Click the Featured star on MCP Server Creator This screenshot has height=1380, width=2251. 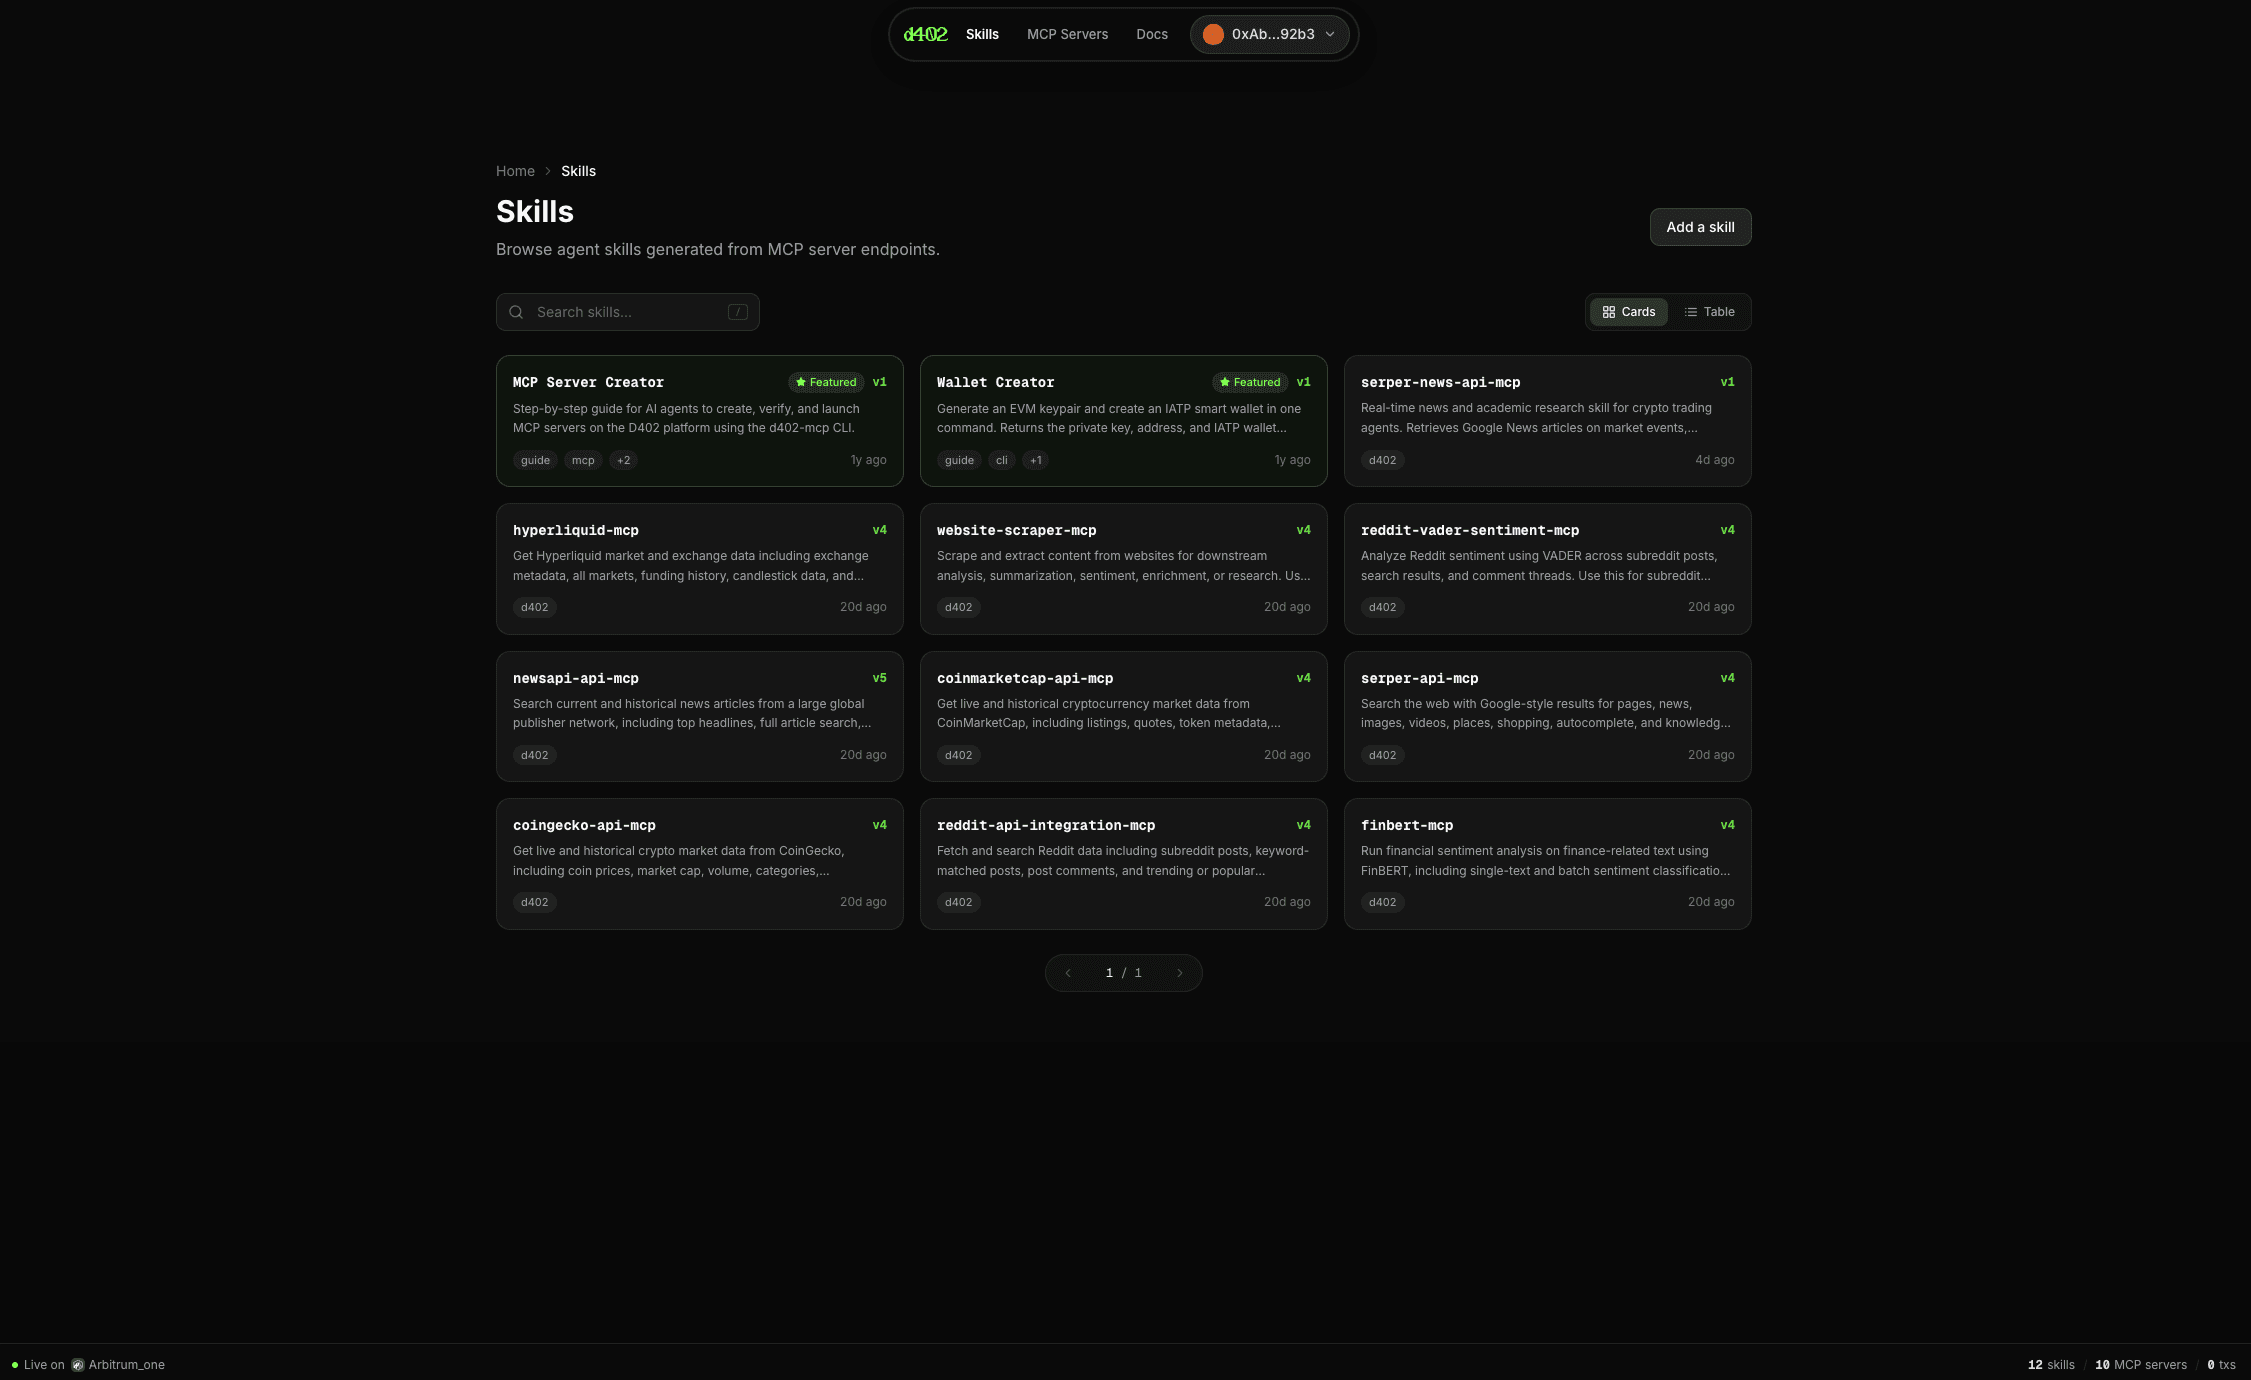pyautogui.click(x=801, y=382)
